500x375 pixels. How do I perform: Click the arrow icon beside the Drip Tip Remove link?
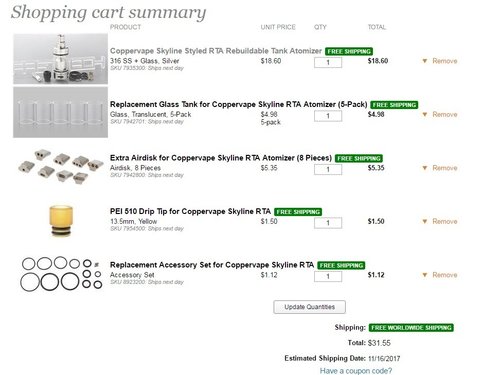pos(425,221)
